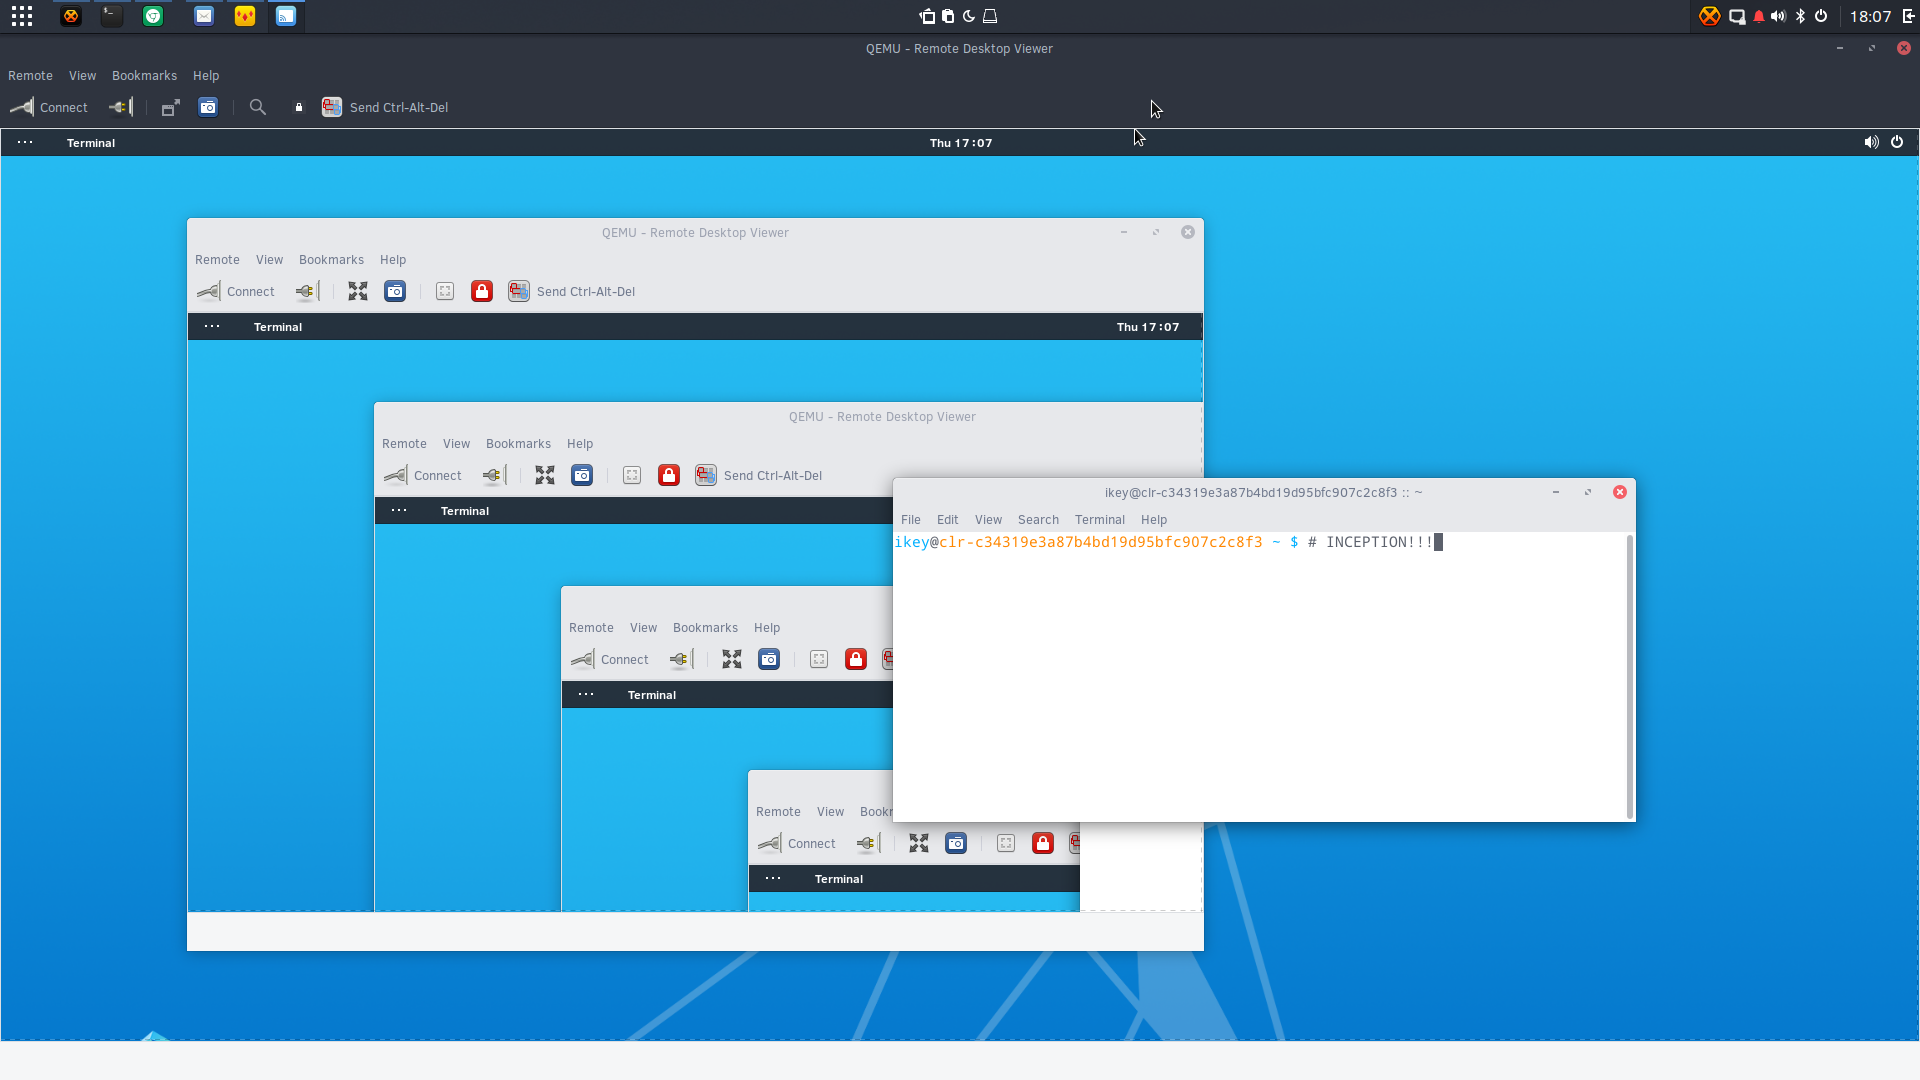This screenshot has width=1920, height=1080.
Task: Click the guest power icon in the top bar
Action: point(1897,142)
